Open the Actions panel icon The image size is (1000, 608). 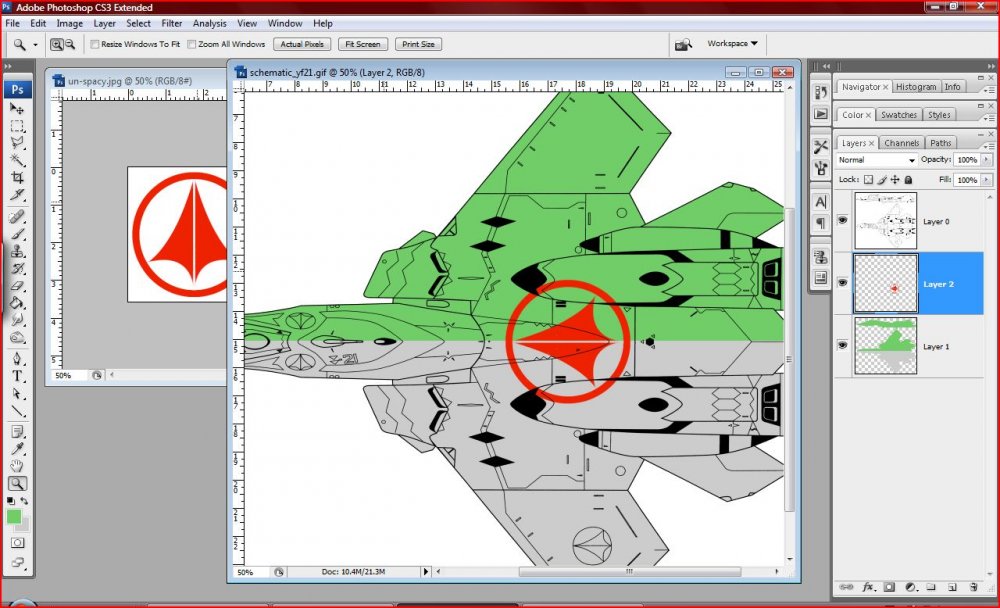(x=821, y=114)
